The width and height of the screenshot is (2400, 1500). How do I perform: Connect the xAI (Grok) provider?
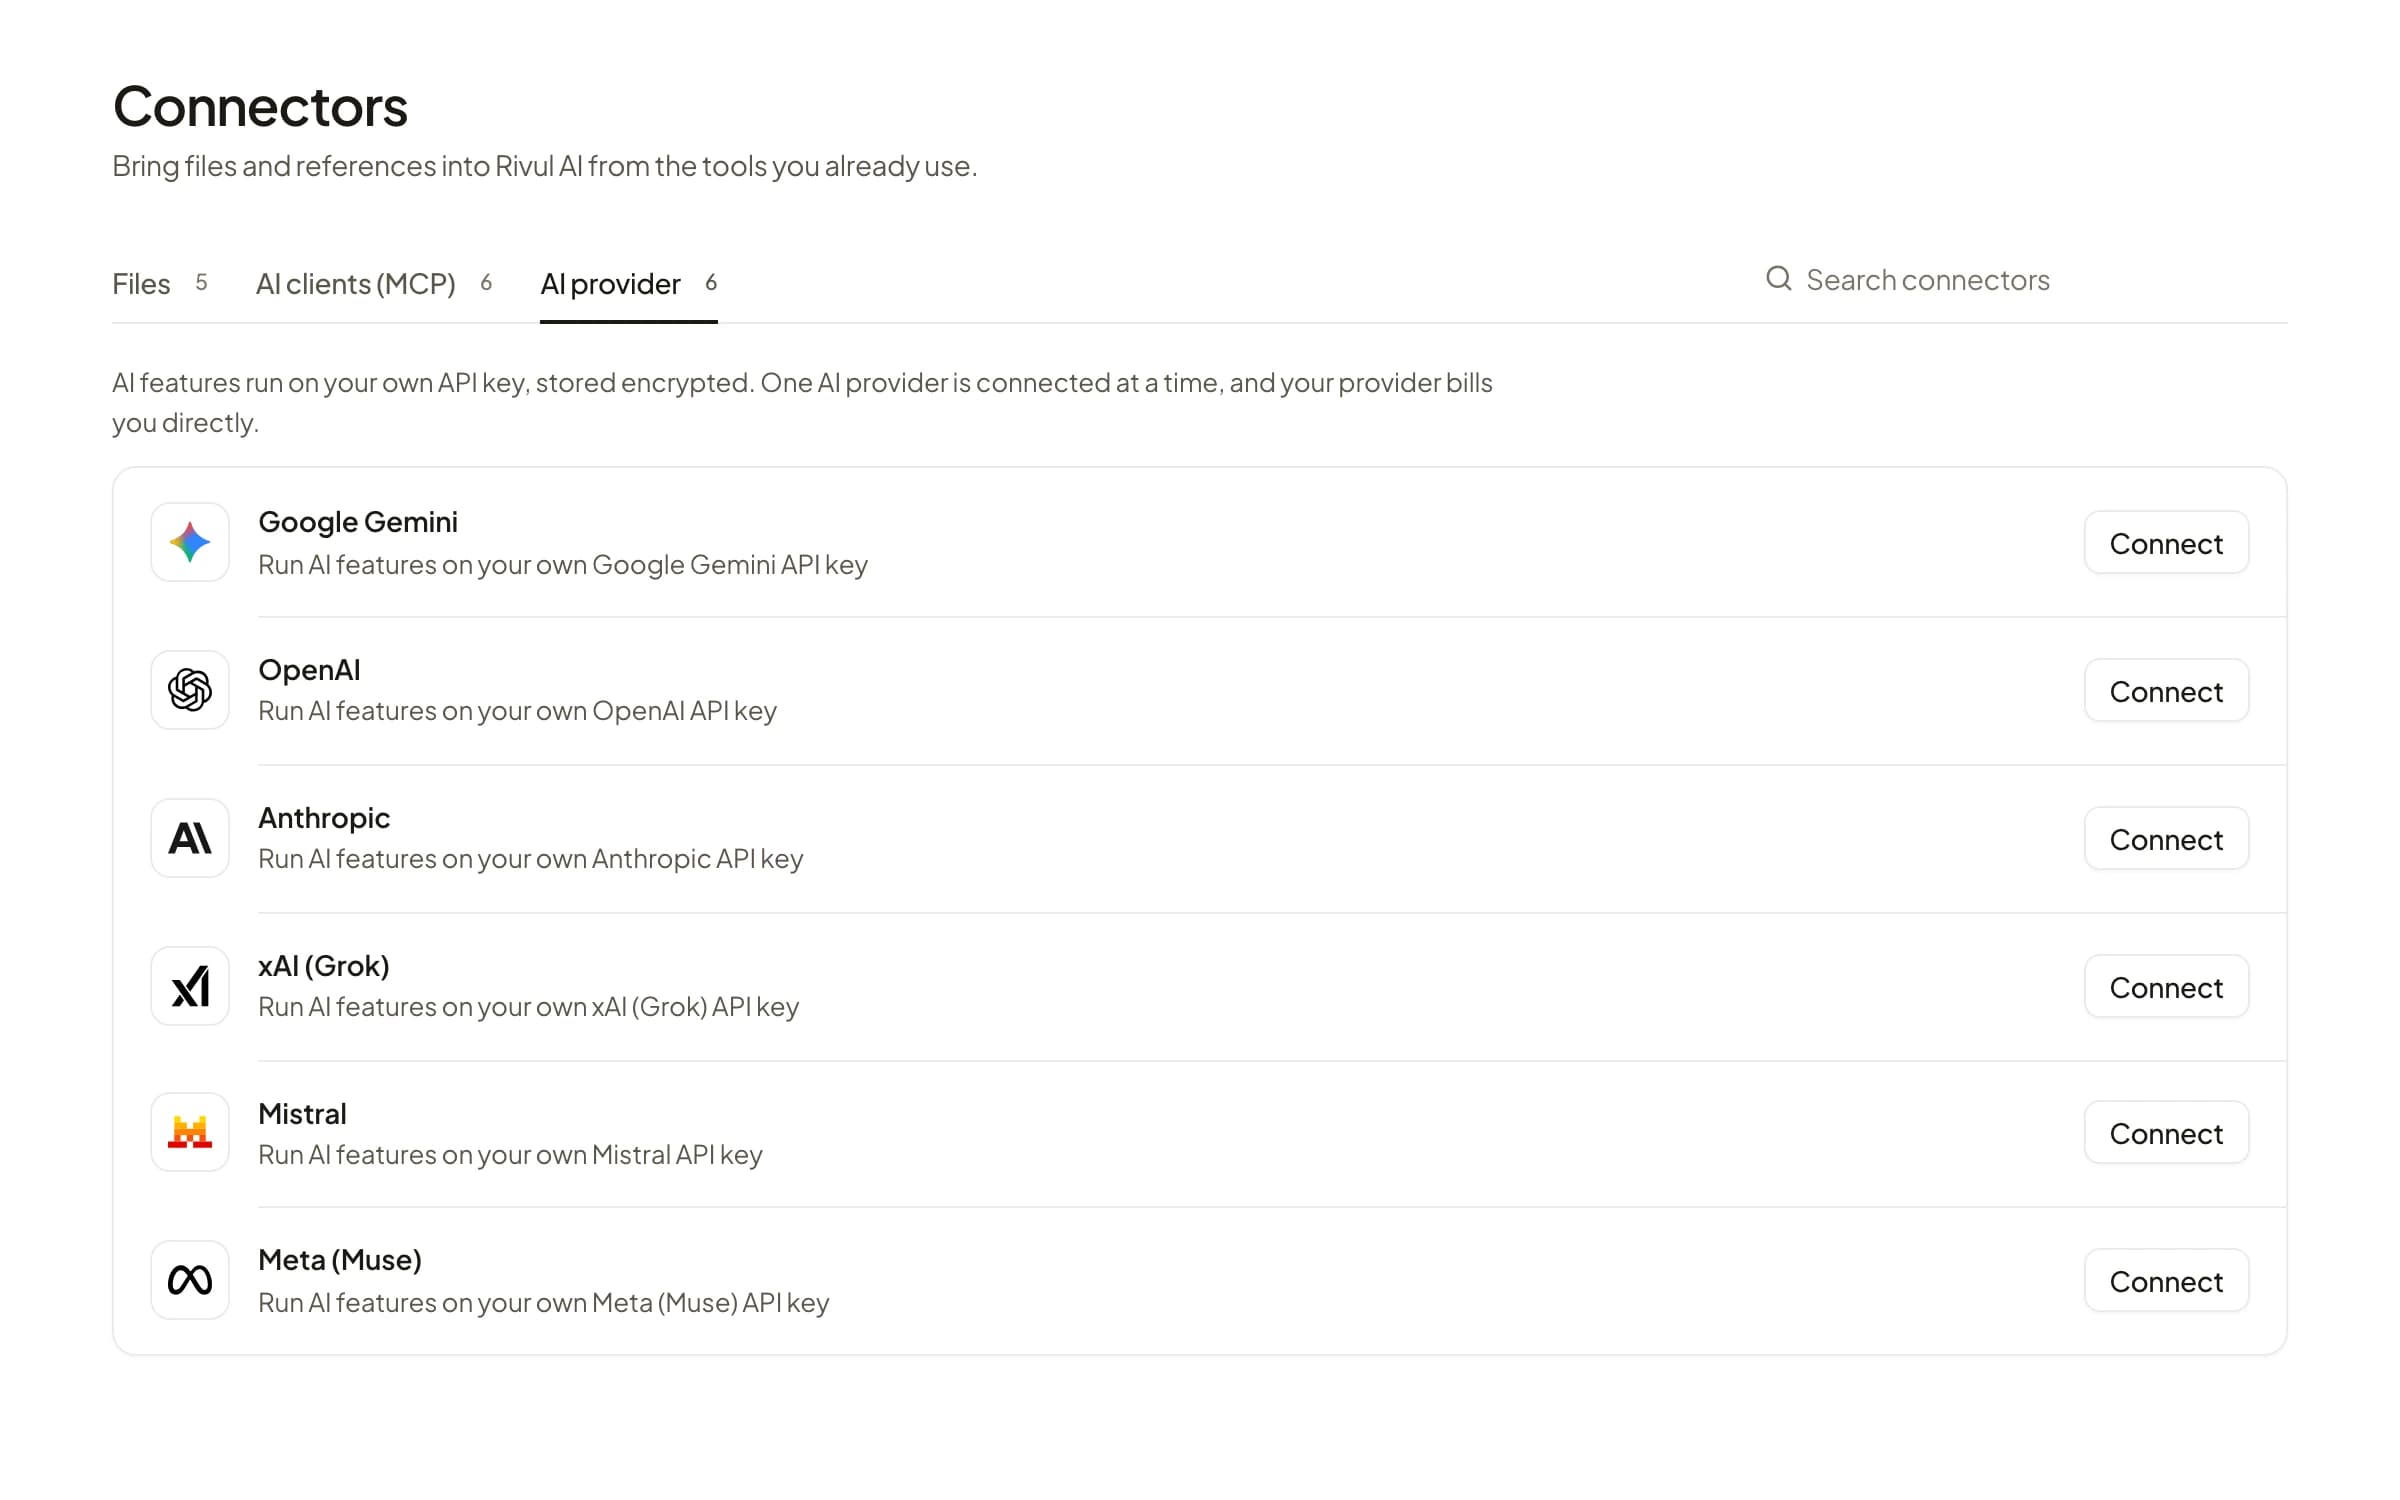[x=2166, y=987]
